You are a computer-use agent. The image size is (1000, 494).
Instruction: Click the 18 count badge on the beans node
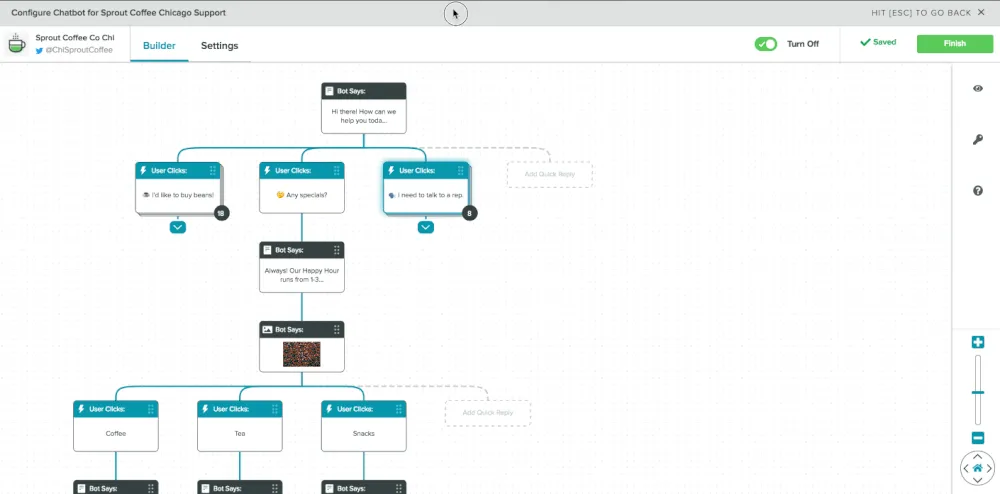pos(221,214)
